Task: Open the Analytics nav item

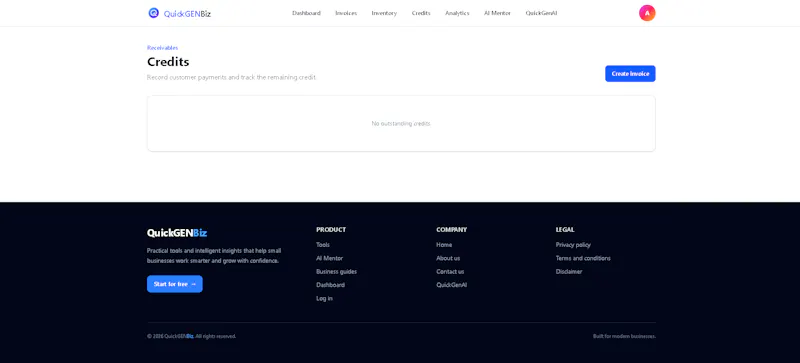Action: click(x=457, y=13)
